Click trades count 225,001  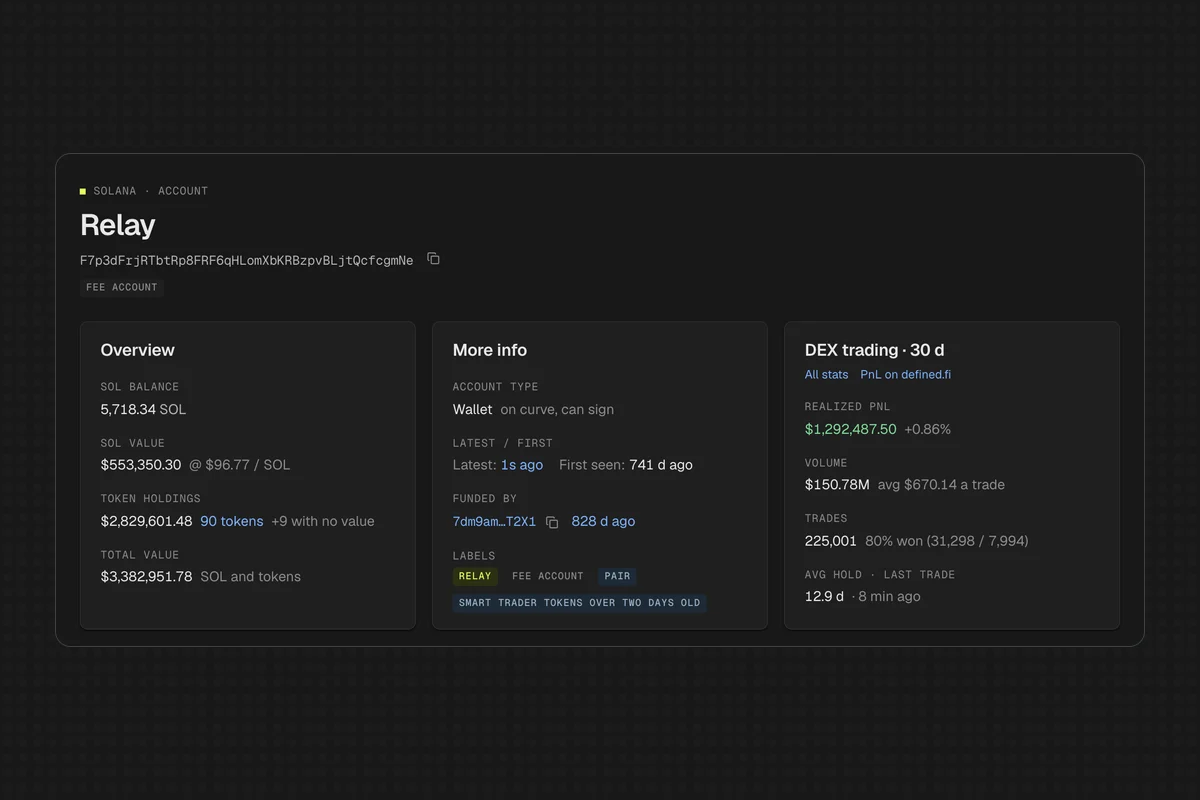tap(830, 541)
